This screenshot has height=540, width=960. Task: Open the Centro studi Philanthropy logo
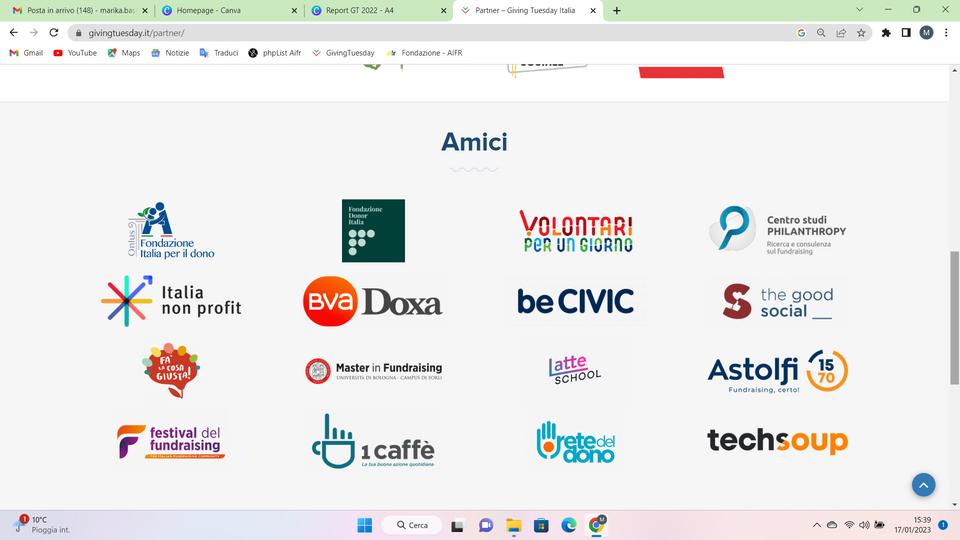click(x=778, y=230)
